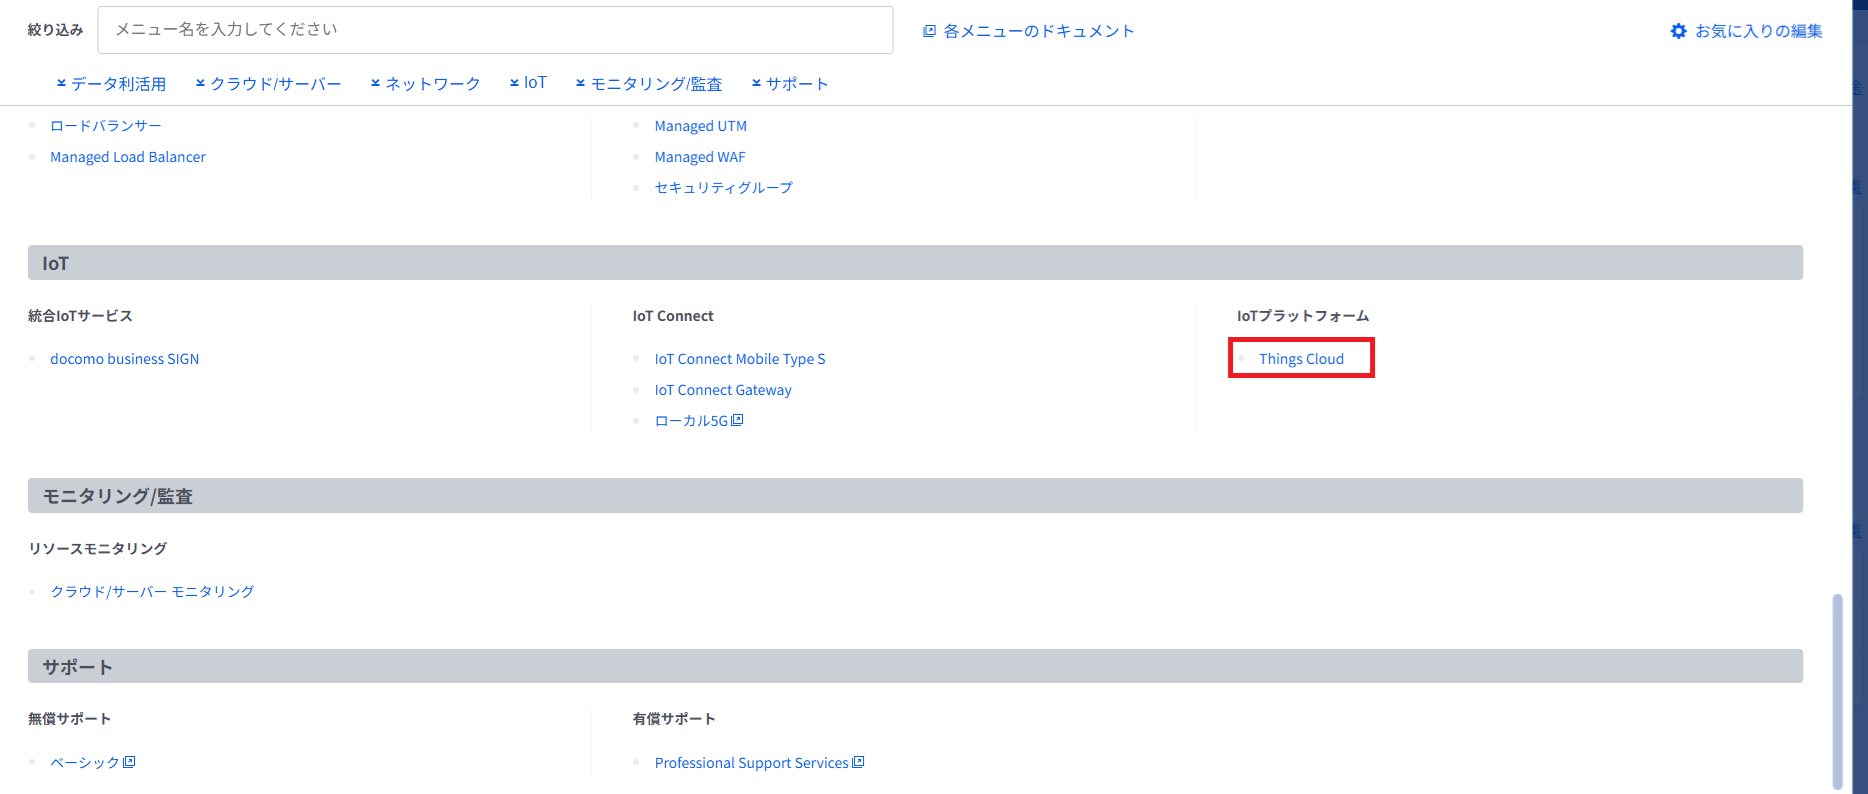Jump to IoT section anchor
Image resolution: width=1868 pixels, height=794 pixels.
click(x=528, y=83)
